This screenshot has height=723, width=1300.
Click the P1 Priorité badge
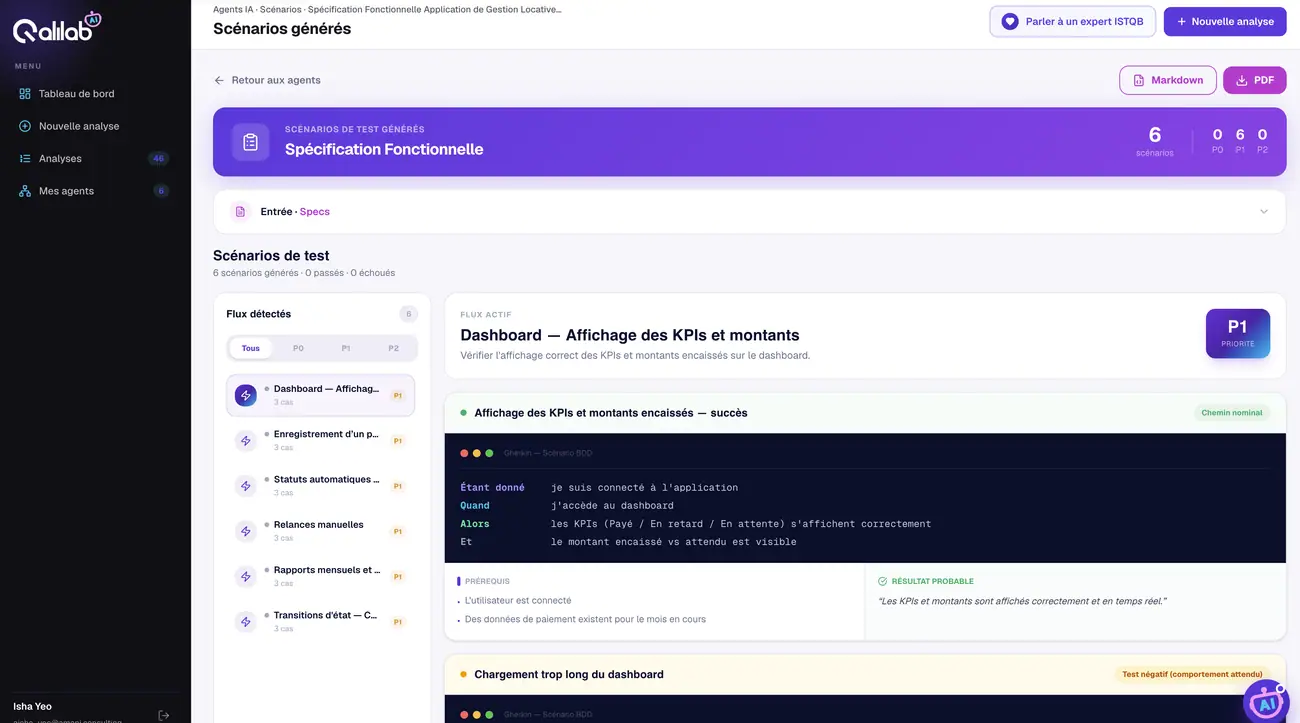tap(1238, 334)
